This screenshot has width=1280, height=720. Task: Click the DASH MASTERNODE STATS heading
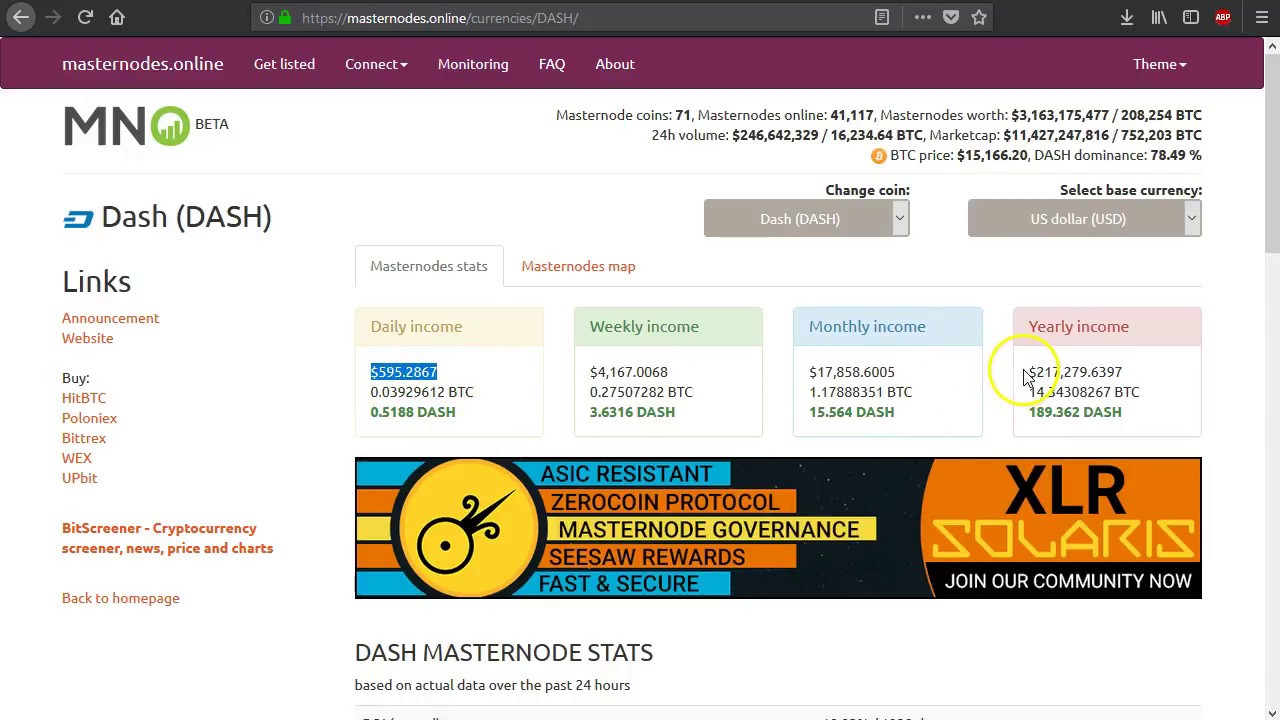click(x=504, y=653)
